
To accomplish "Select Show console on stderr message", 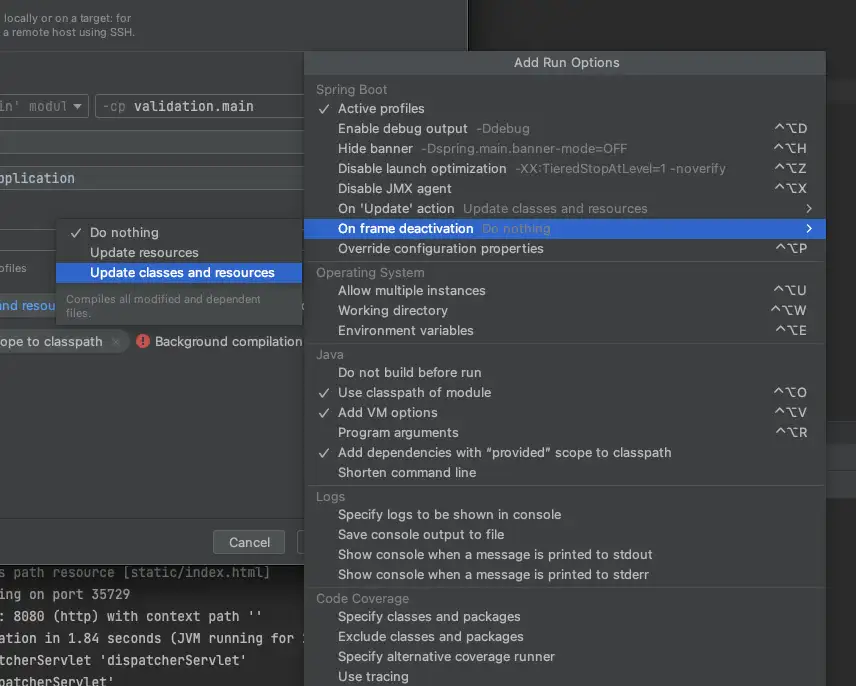I will pyautogui.click(x=565, y=574).
